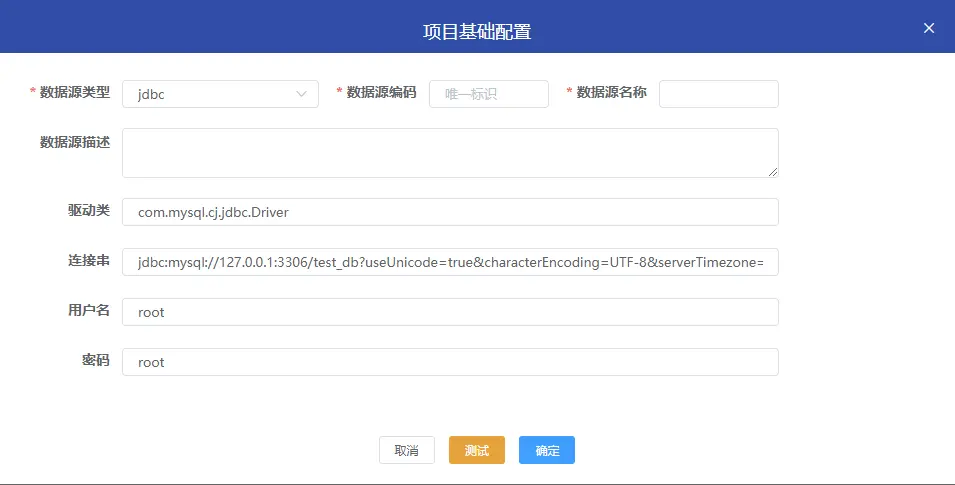Click the 密码 input field

click(449, 362)
